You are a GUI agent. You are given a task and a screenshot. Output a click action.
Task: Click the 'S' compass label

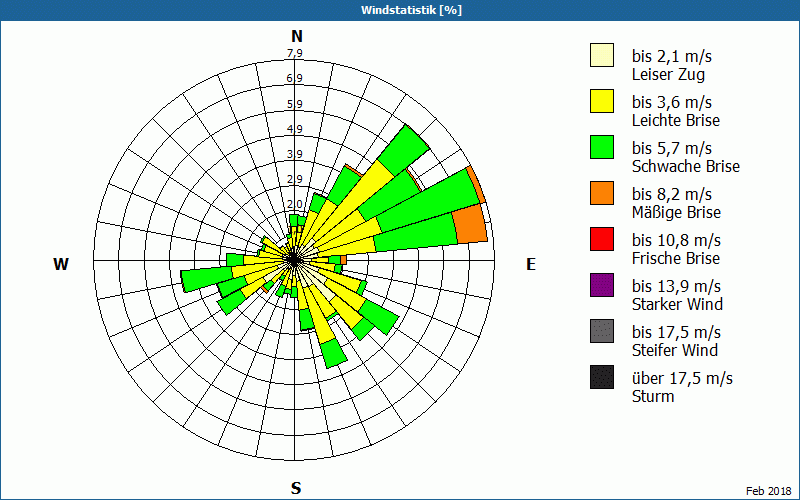click(x=296, y=488)
